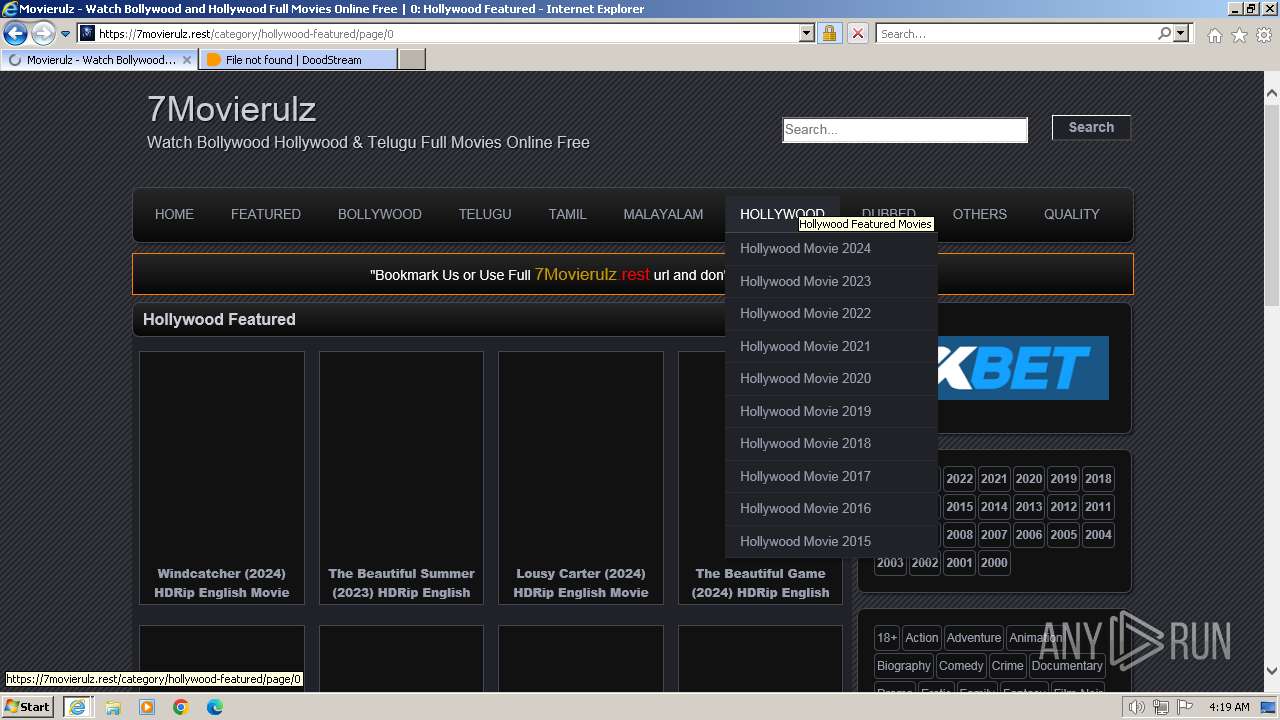Screen dimensions: 1280x720
Task: Click the security lock icon in address bar
Action: [x=829, y=33]
